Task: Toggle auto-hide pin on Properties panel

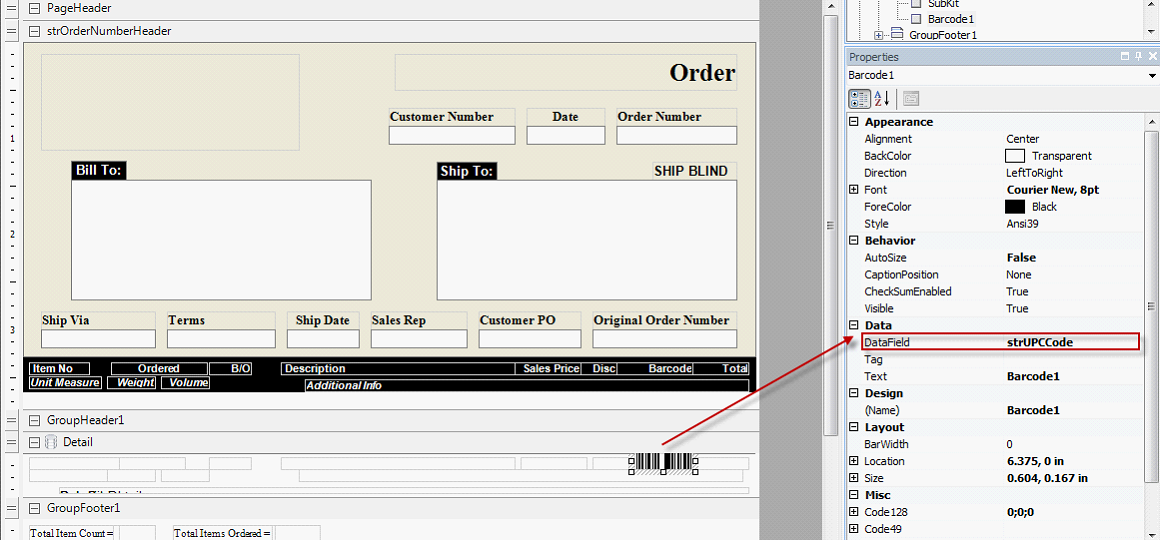Action: click(x=1139, y=56)
